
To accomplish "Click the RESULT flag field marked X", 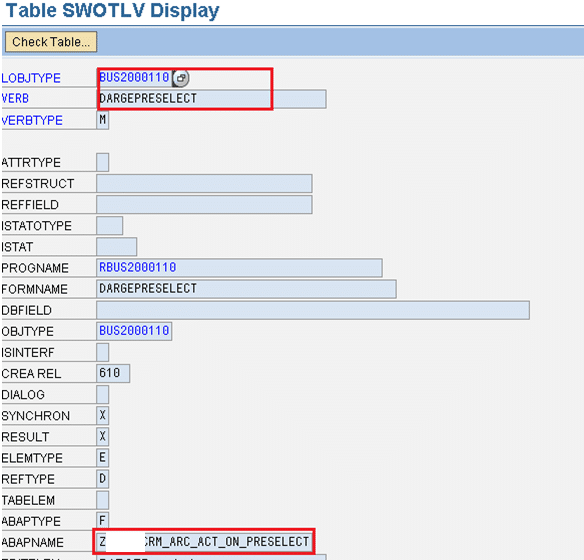I will [x=102, y=437].
